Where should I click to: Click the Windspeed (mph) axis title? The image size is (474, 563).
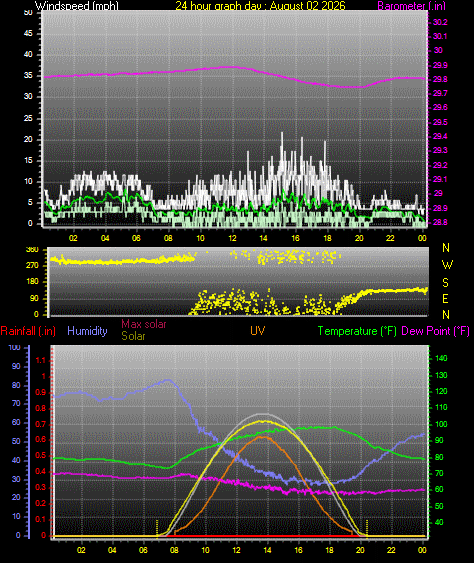point(76,6)
